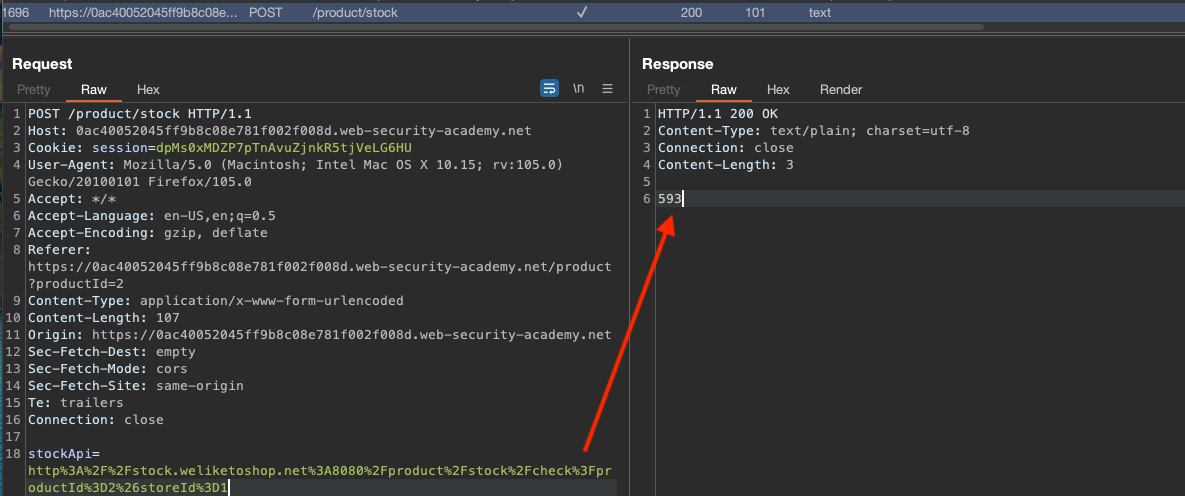Select the Request Raw tab
The image size is (1185, 496).
[x=94, y=90]
